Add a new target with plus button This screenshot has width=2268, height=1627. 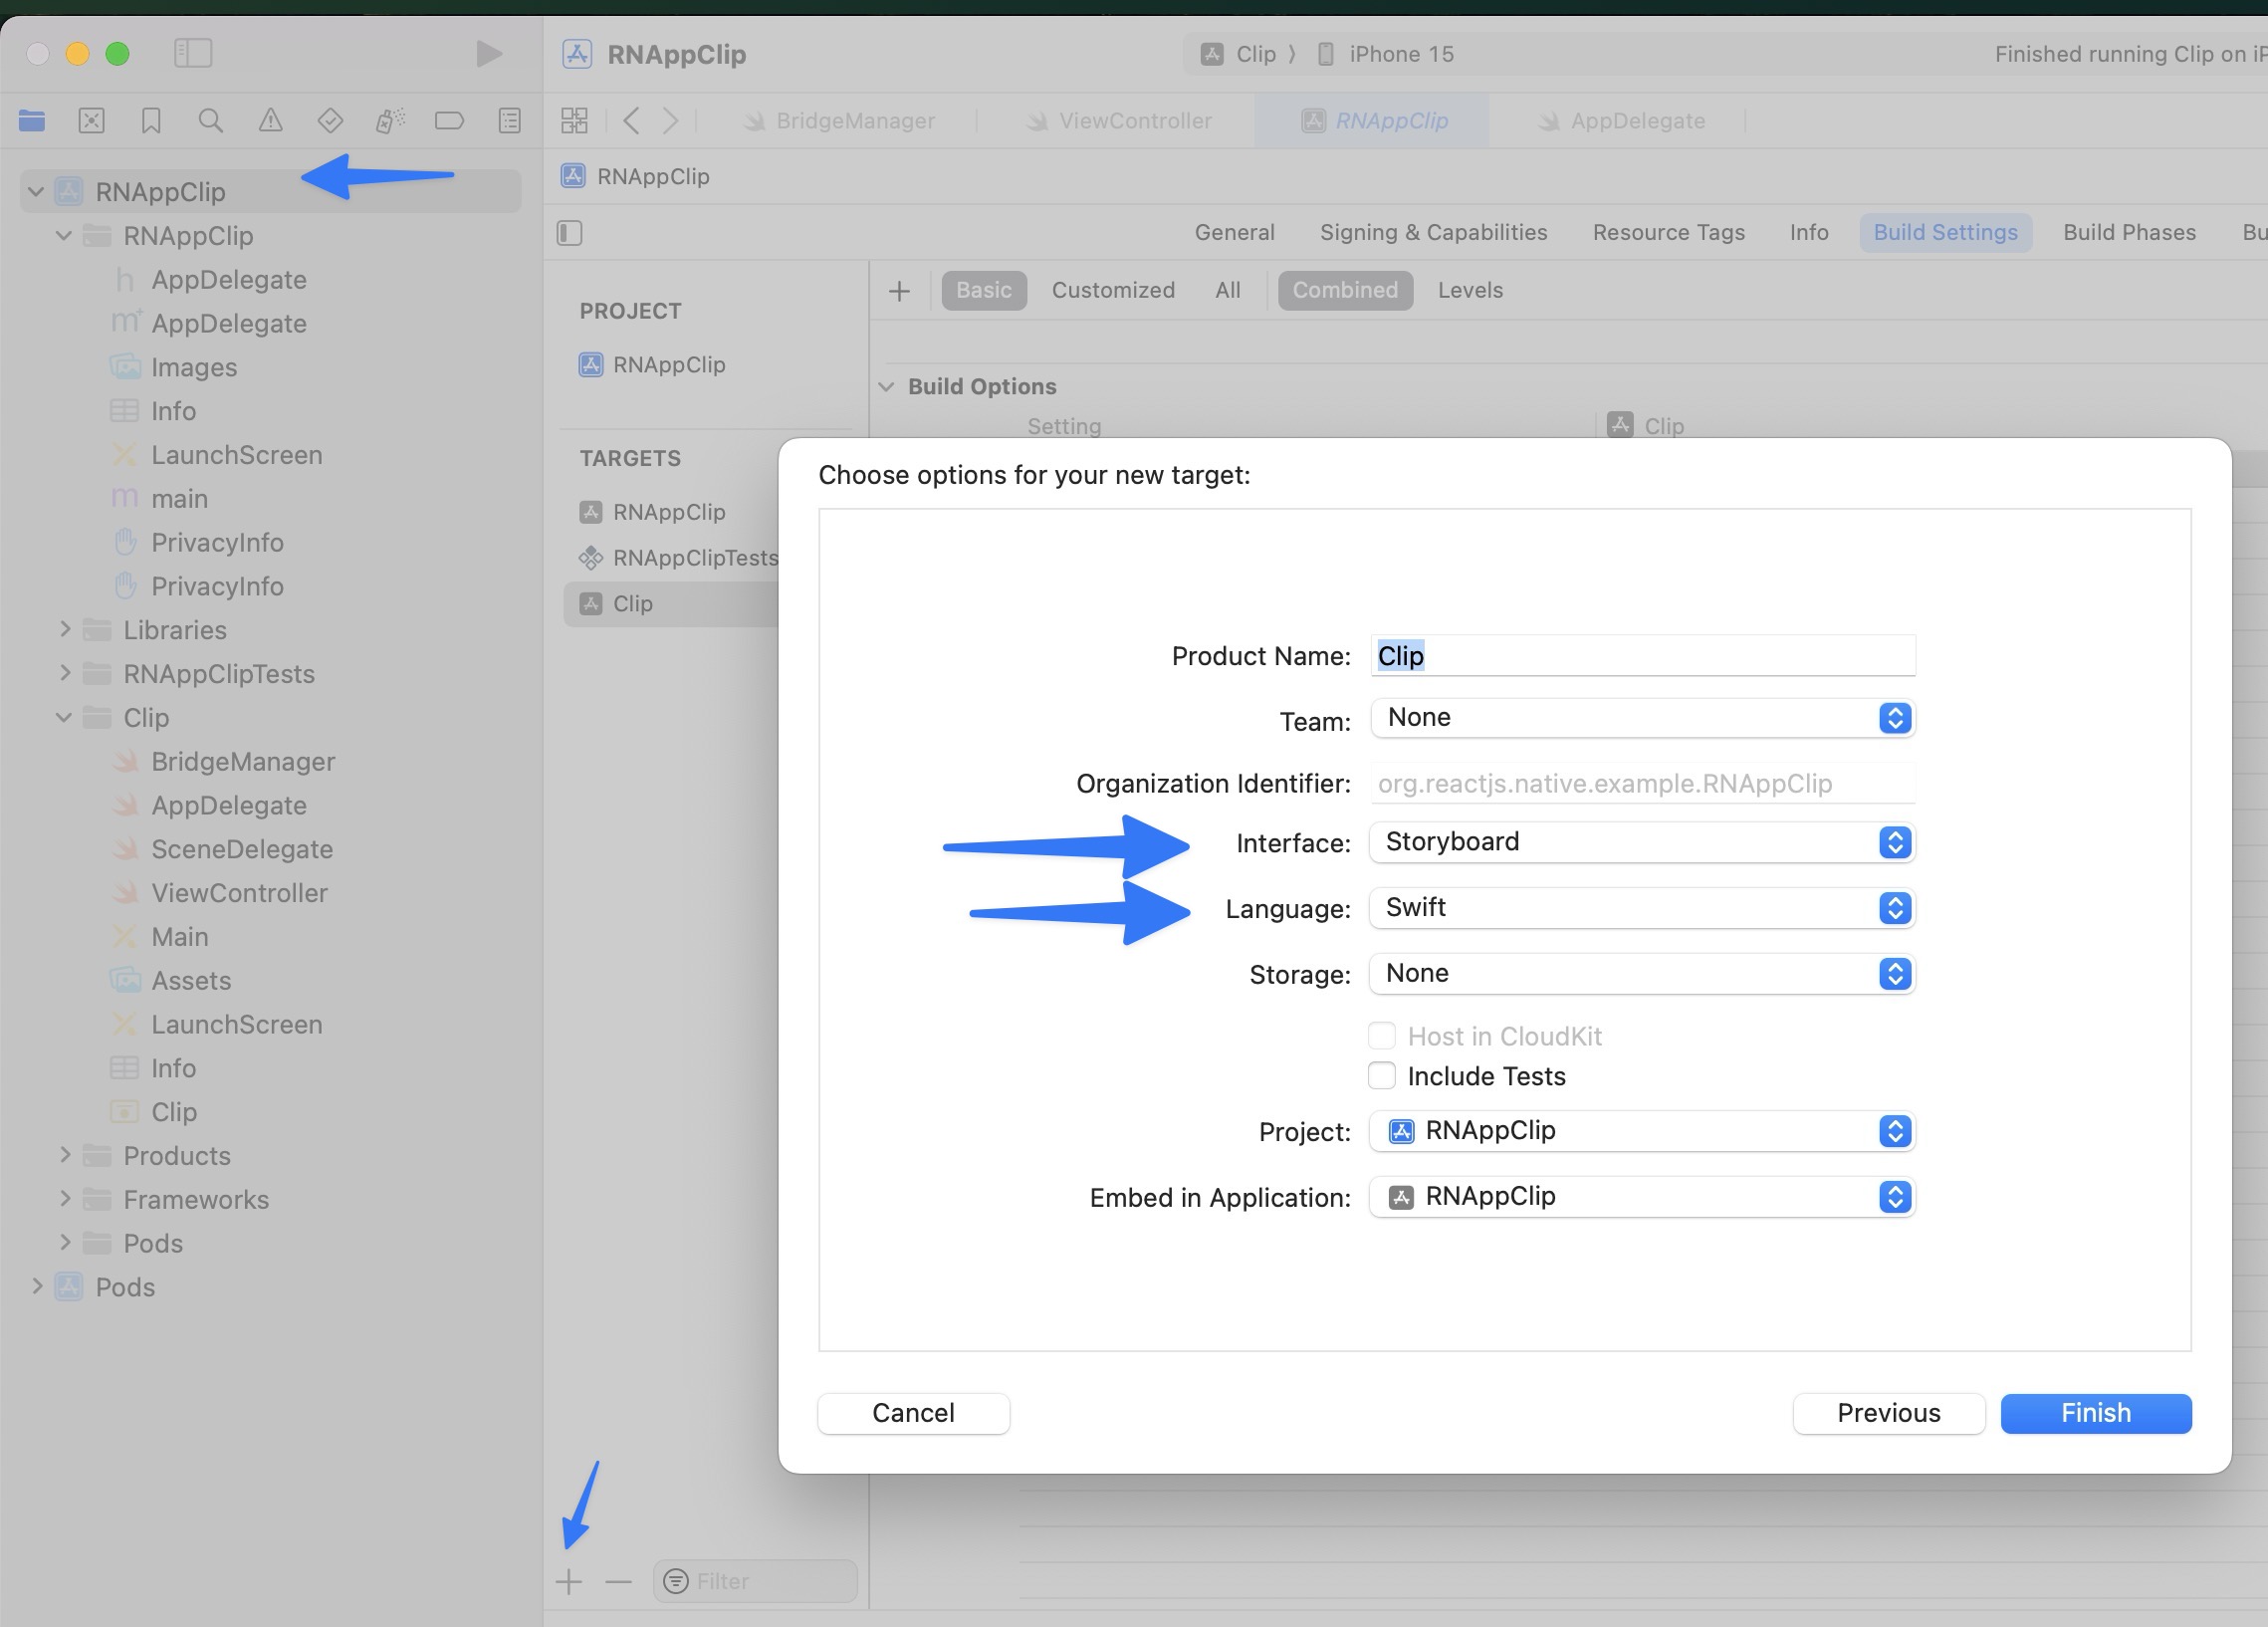coord(569,1581)
